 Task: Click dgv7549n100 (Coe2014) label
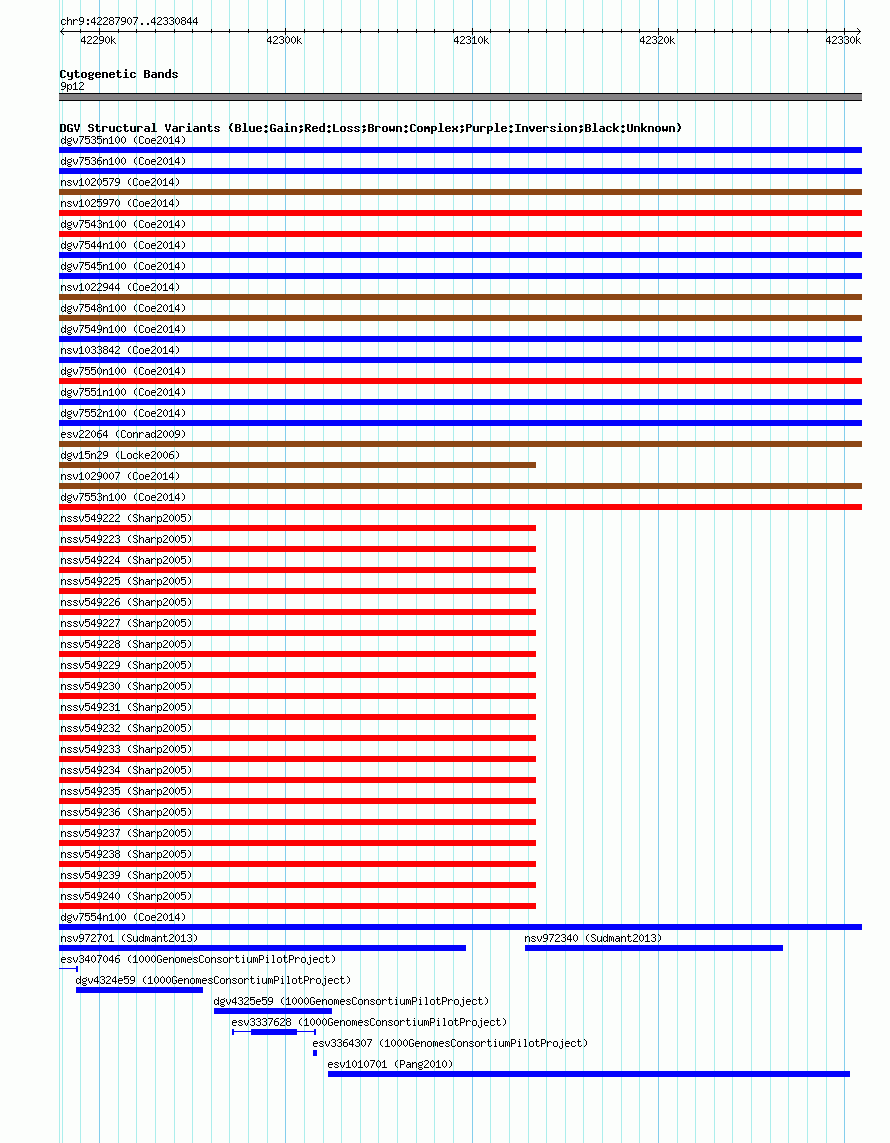(x=123, y=329)
